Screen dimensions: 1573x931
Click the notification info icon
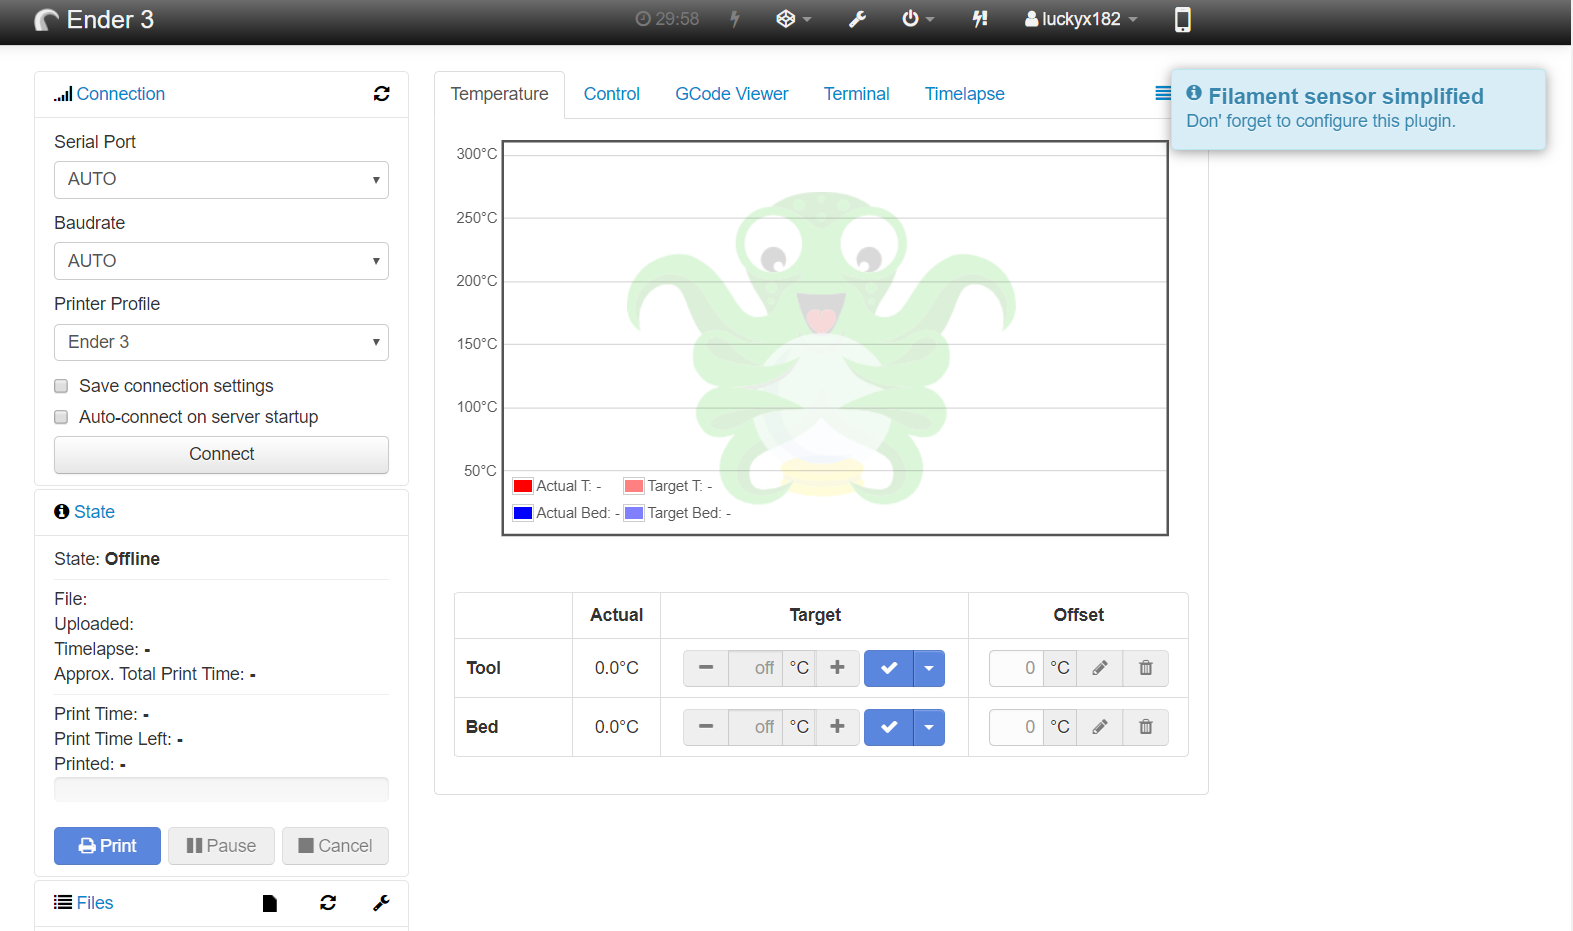pyautogui.click(x=1194, y=93)
